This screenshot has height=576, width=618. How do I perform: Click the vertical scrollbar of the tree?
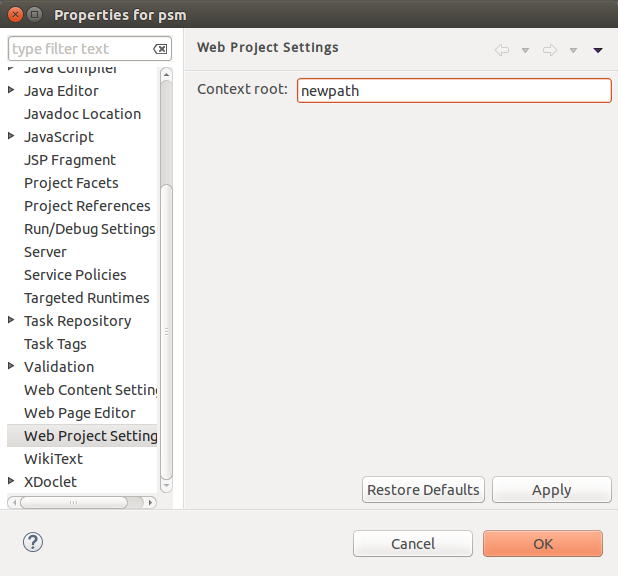coord(167,330)
